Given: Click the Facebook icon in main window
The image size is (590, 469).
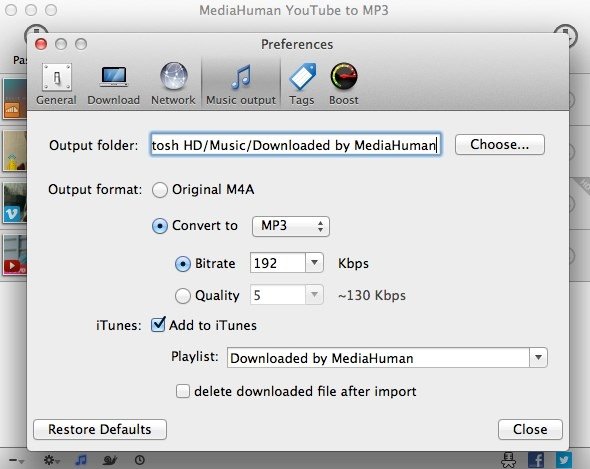Looking at the screenshot, I should (536, 460).
